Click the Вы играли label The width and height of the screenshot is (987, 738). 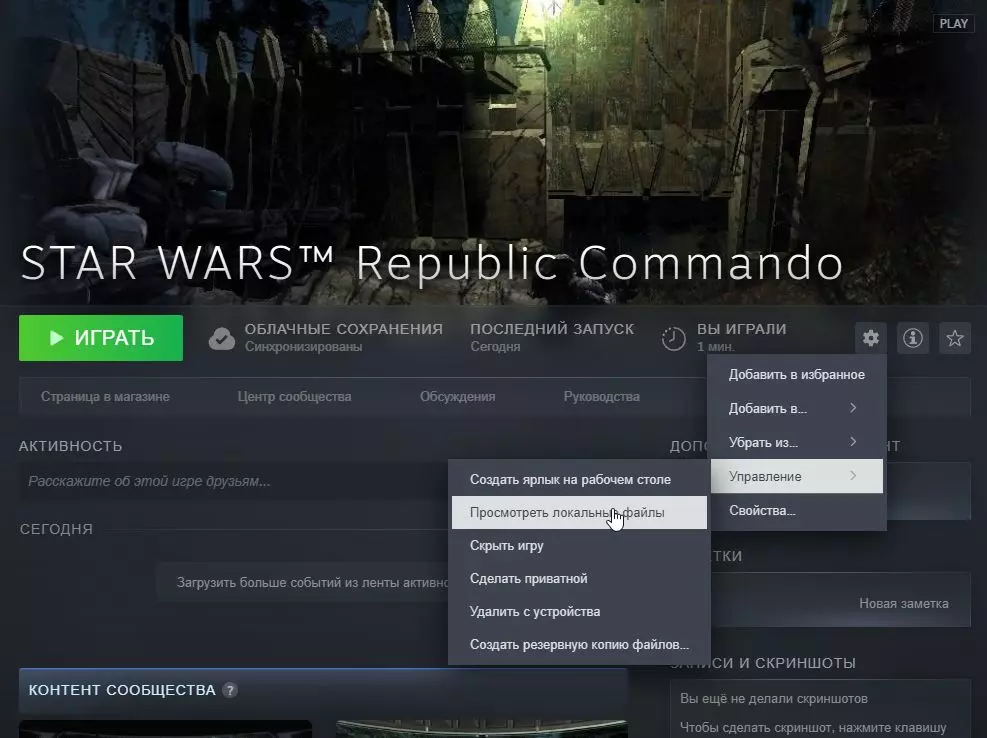click(742, 329)
